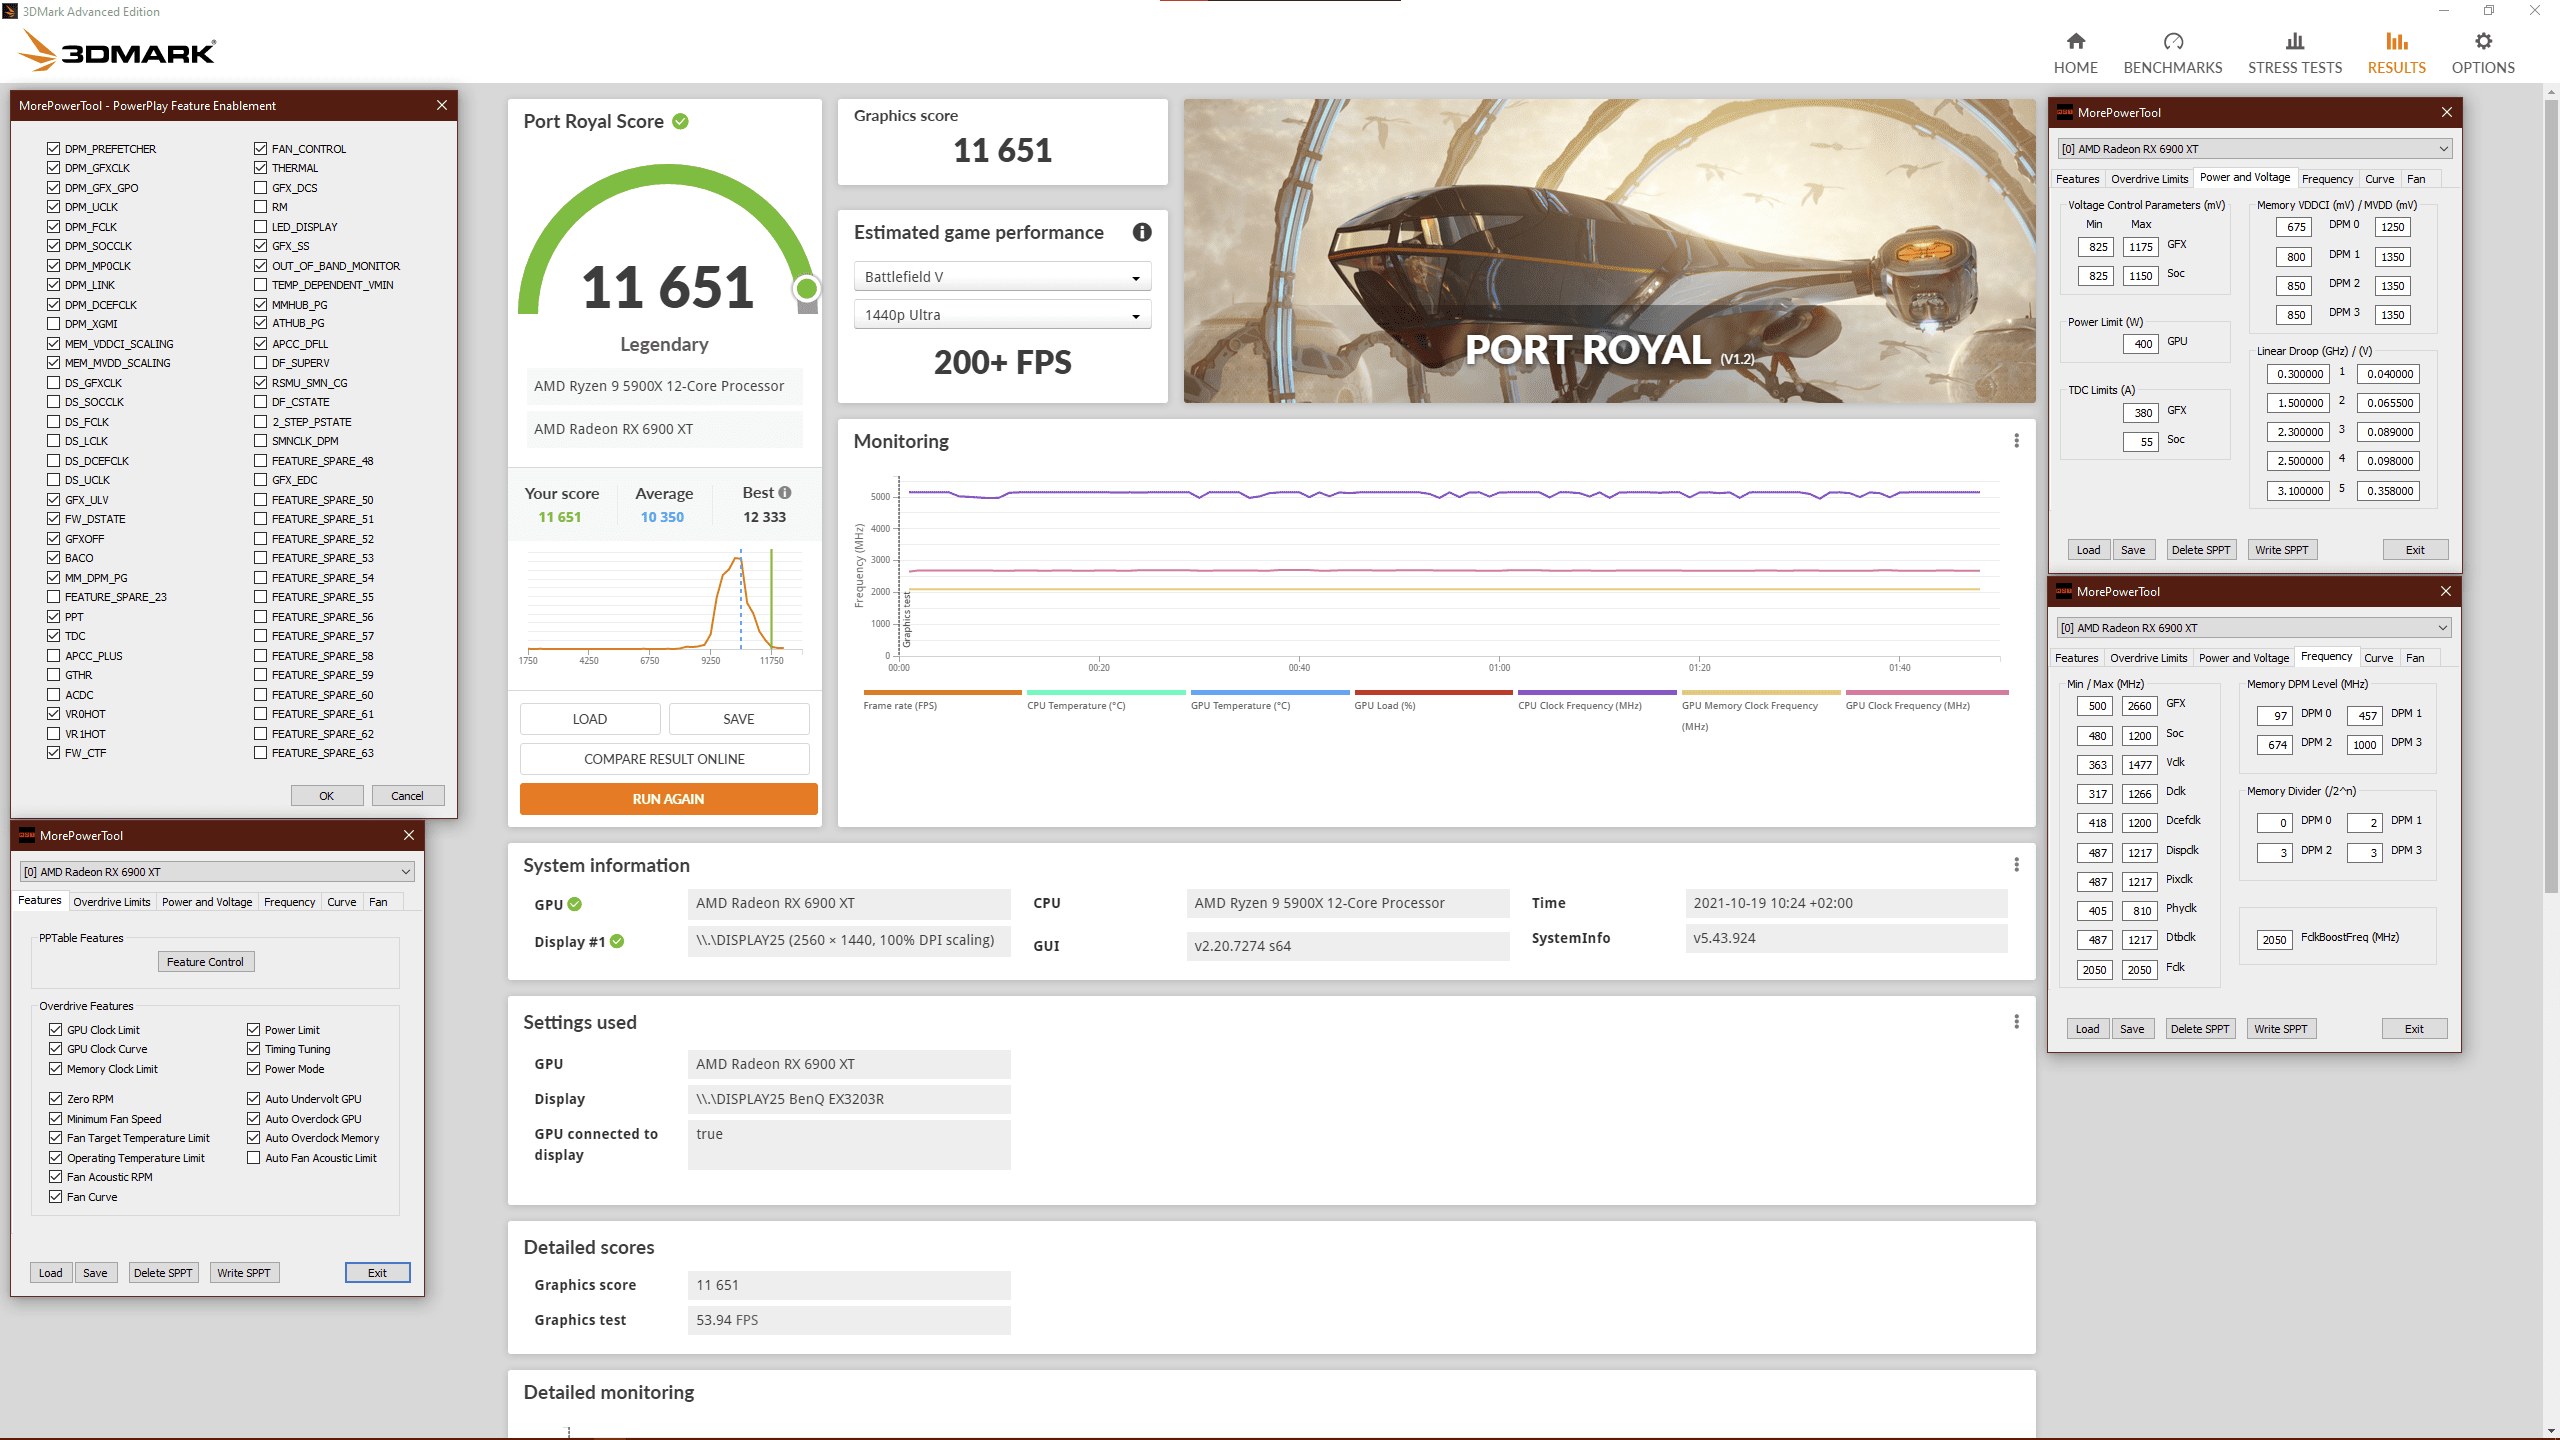Toggle the FAN_CONTROL checkbox
2560x1440 pixels.
(260, 148)
